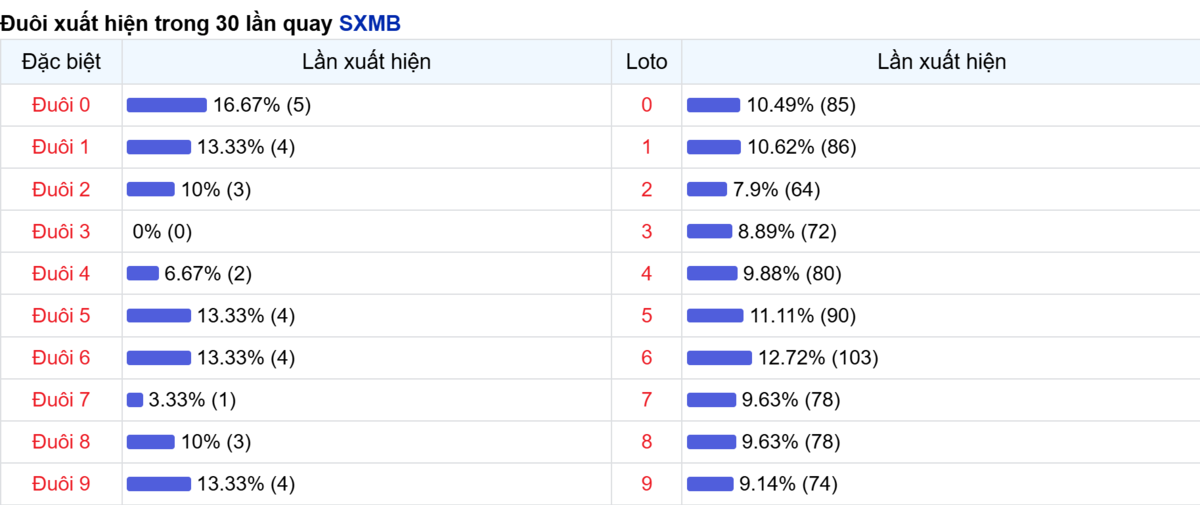Select the Đuôi 0 row label
This screenshot has height=505, width=1200.
(61, 105)
